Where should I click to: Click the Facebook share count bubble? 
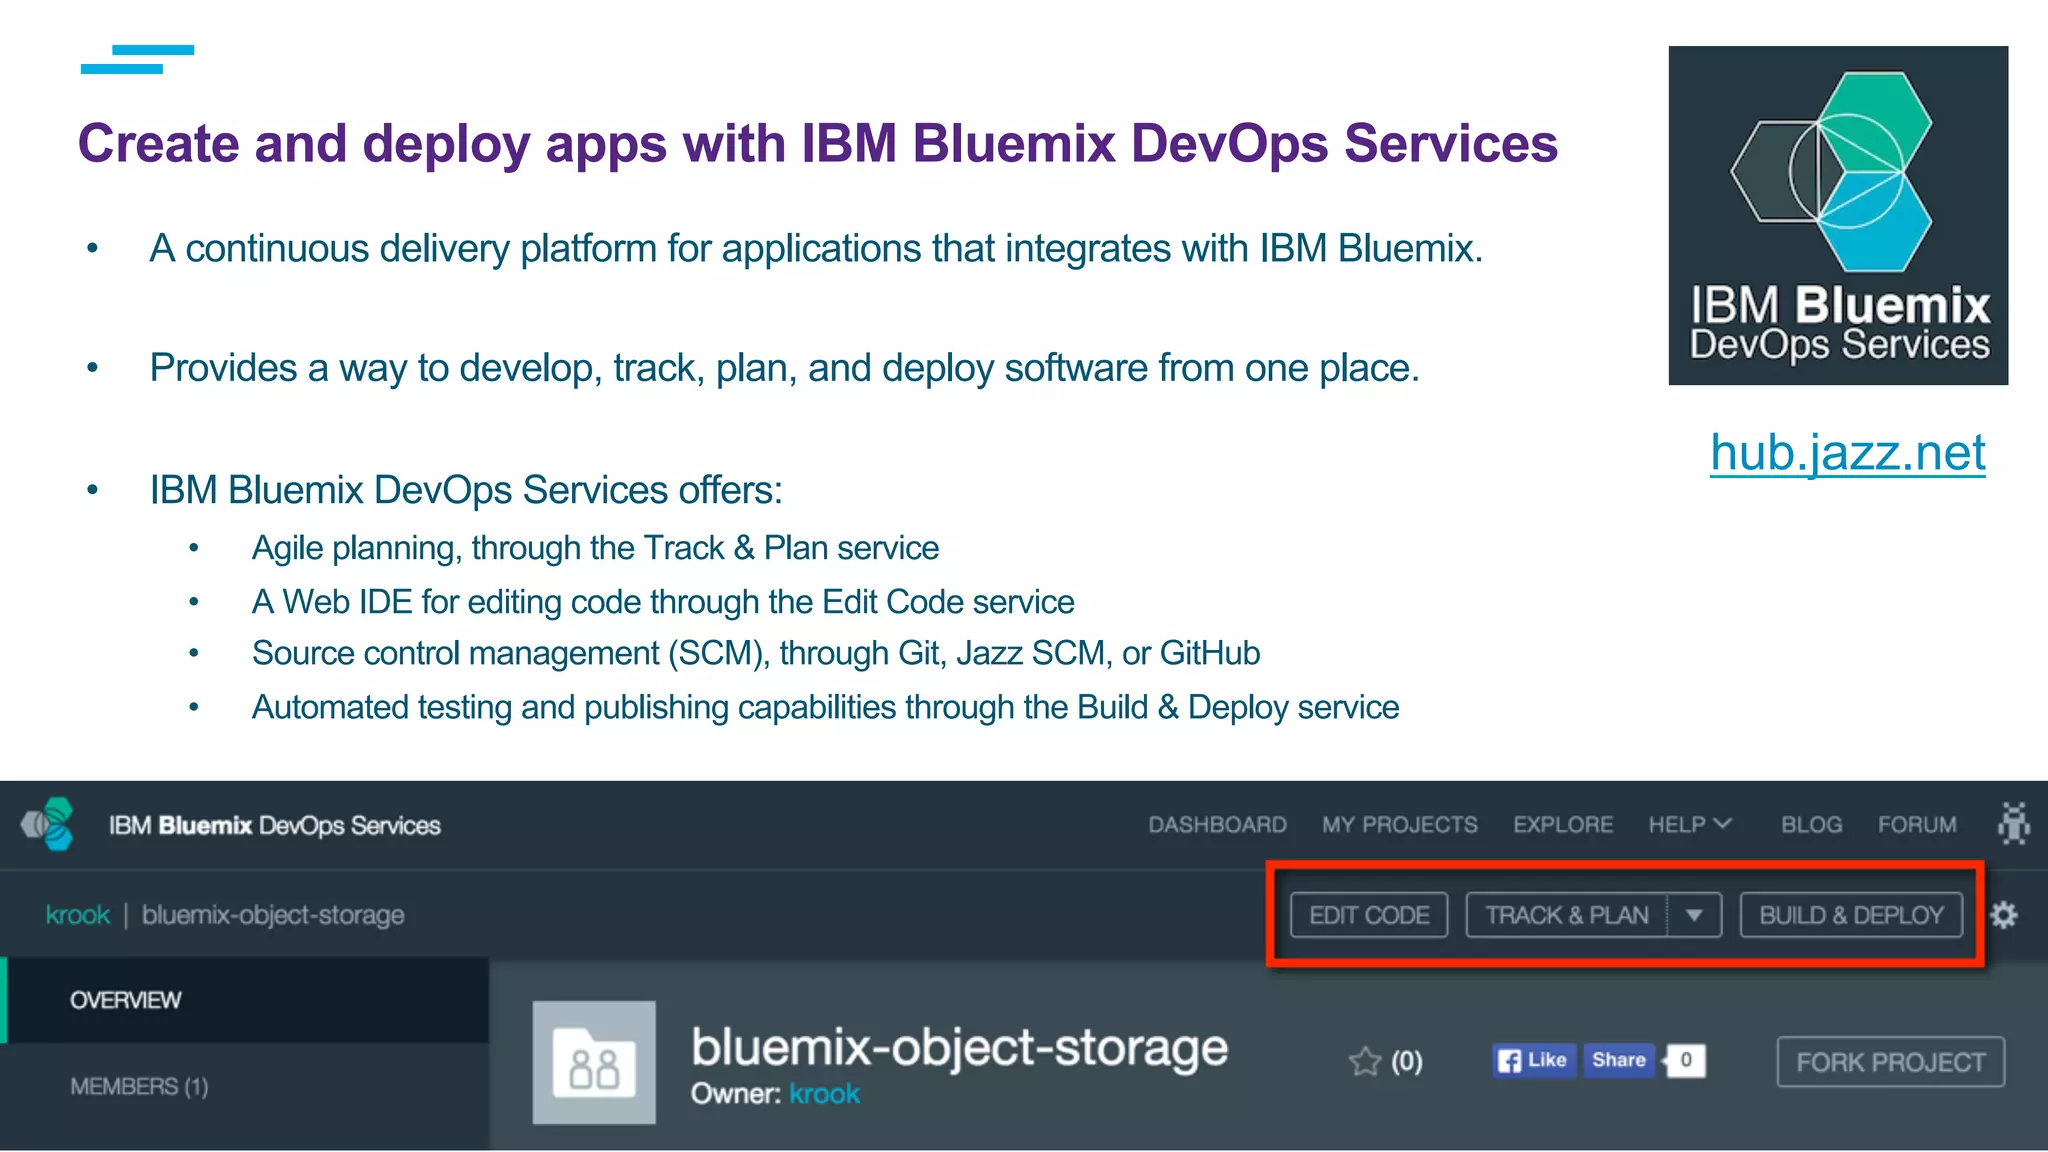tap(1685, 1060)
